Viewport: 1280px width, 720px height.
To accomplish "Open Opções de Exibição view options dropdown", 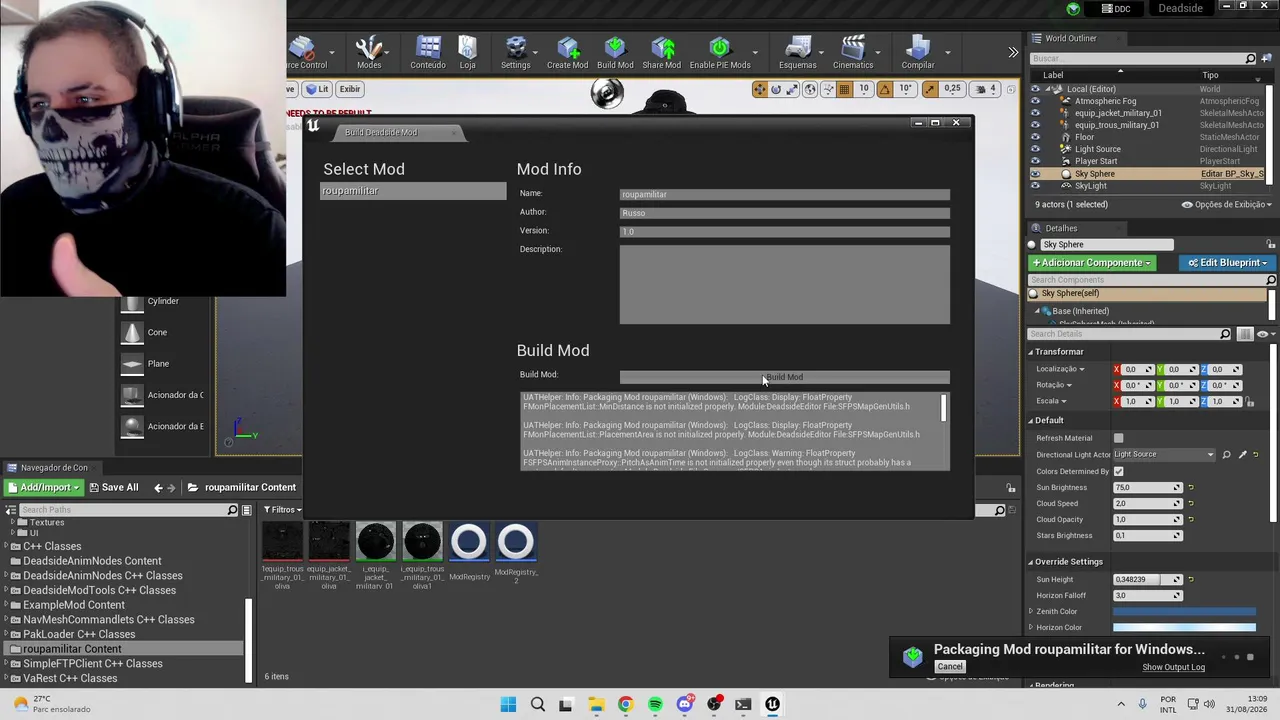I will coord(1227,204).
